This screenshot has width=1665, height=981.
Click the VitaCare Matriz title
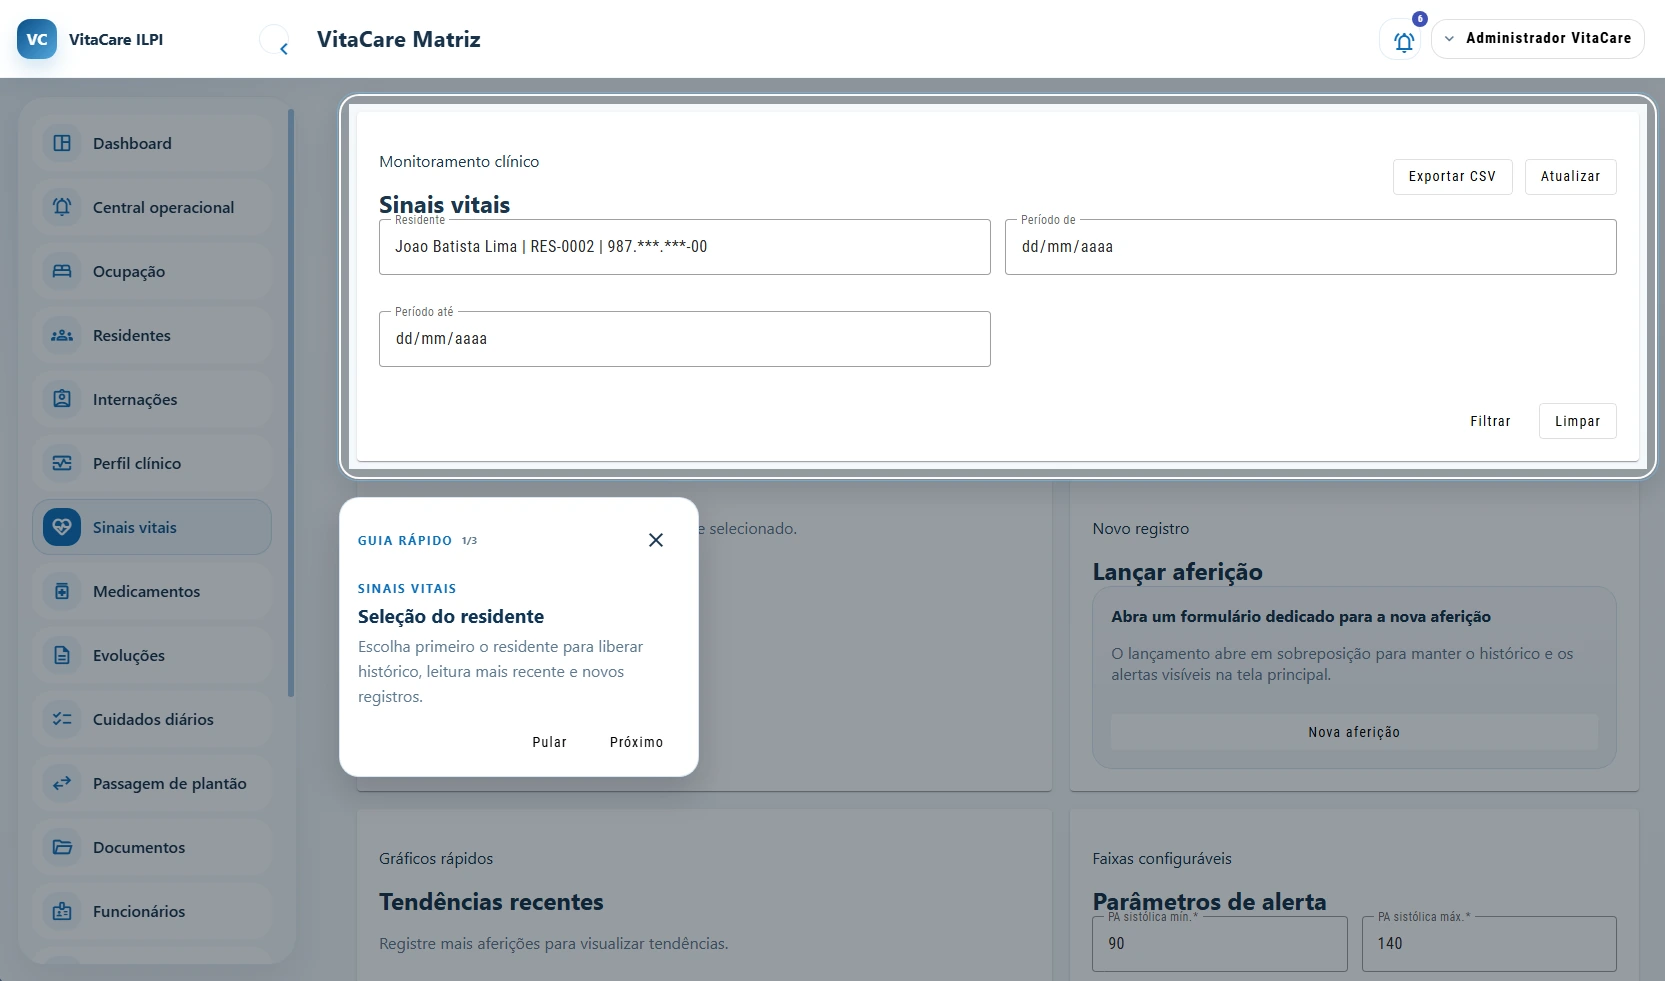click(399, 39)
